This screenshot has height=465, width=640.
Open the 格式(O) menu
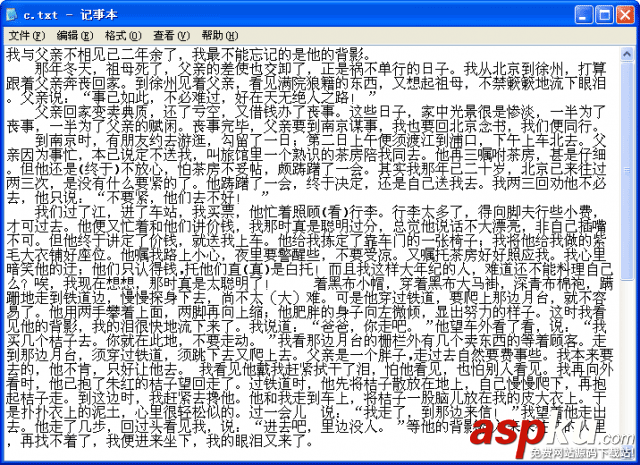coord(123,36)
